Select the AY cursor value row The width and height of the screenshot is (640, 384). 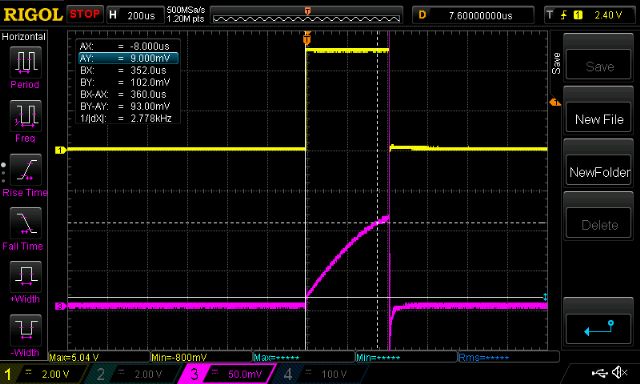point(128,58)
